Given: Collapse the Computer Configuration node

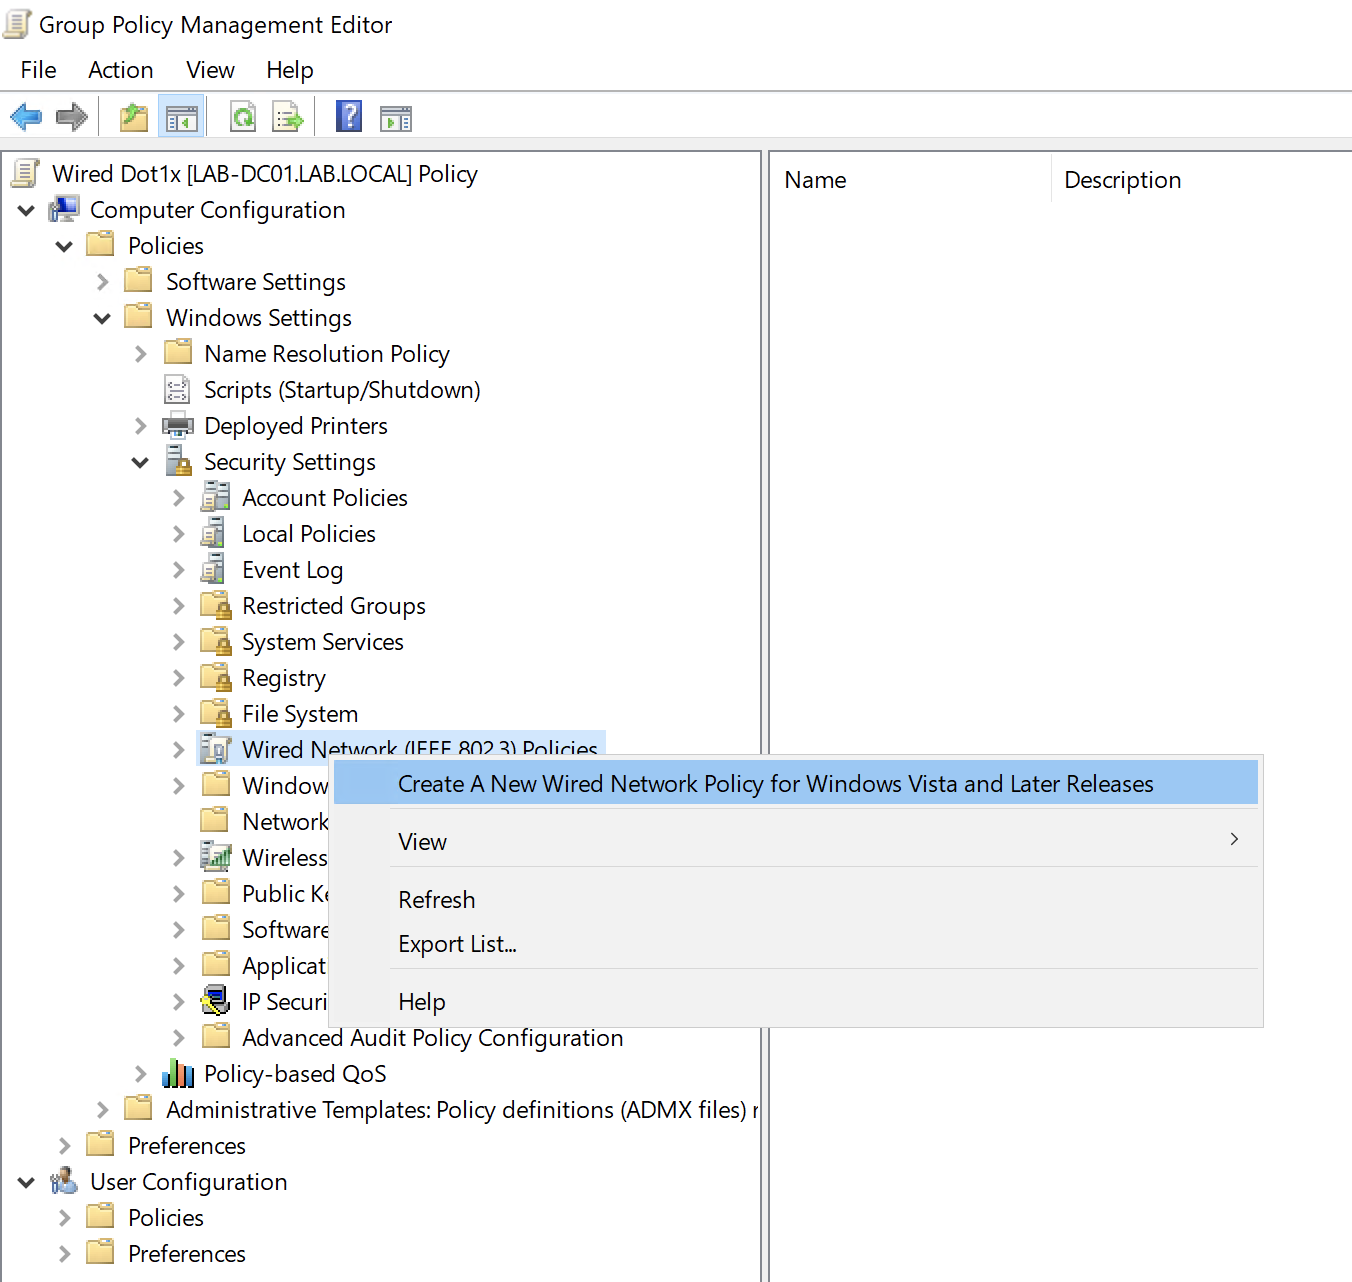Looking at the screenshot, I should (x=27, y=210).
